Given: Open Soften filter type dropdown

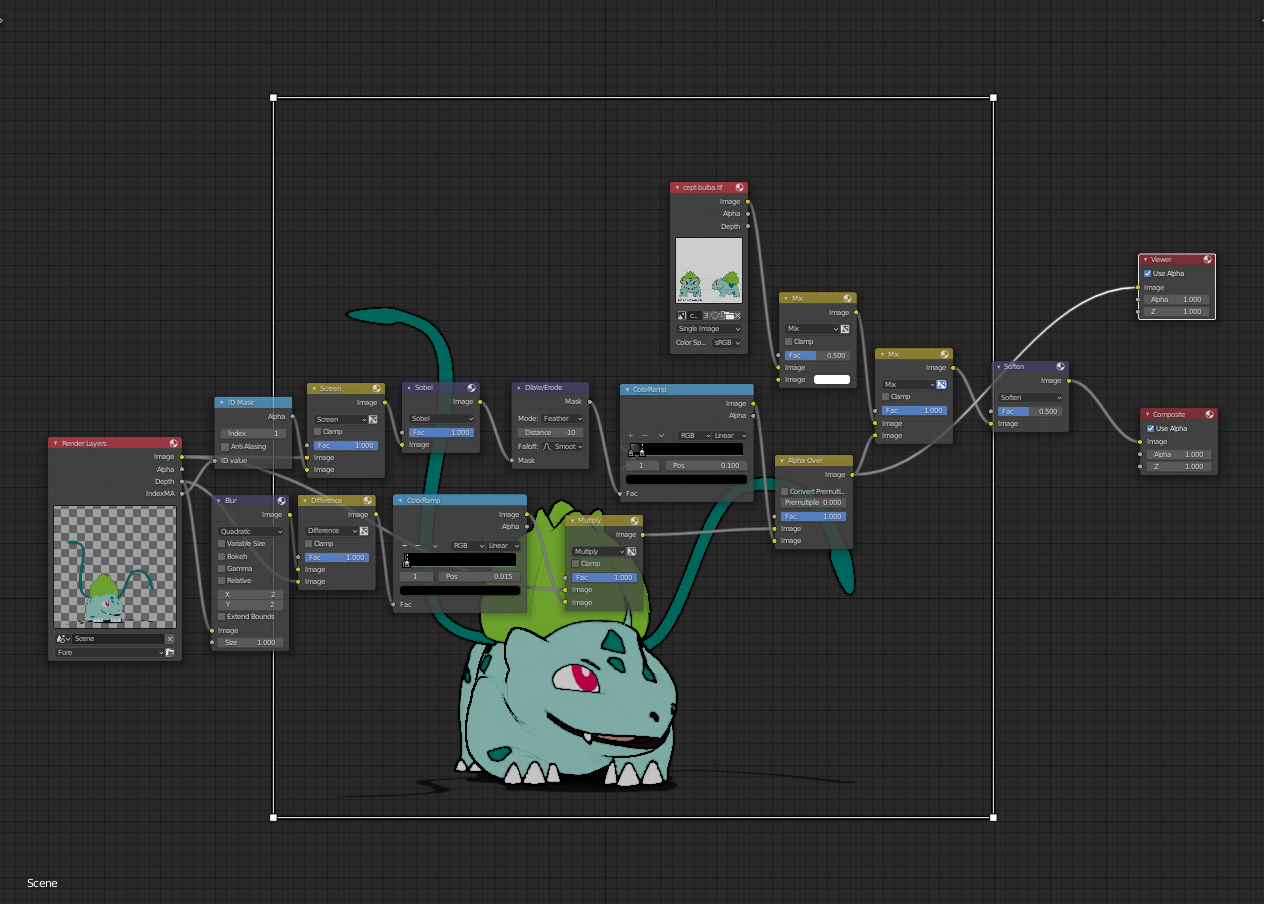Looking at the screenshot, I should pos(1030,397).
